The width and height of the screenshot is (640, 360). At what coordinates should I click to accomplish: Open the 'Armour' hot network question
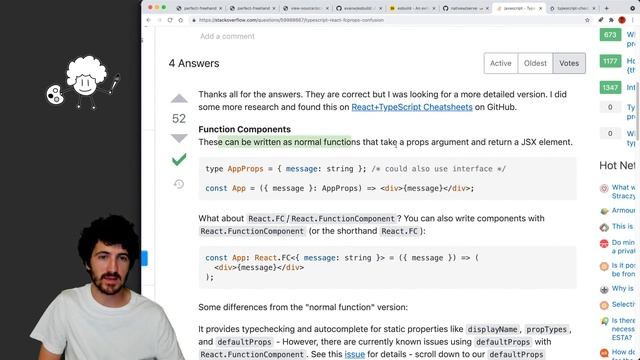(623, 210)
